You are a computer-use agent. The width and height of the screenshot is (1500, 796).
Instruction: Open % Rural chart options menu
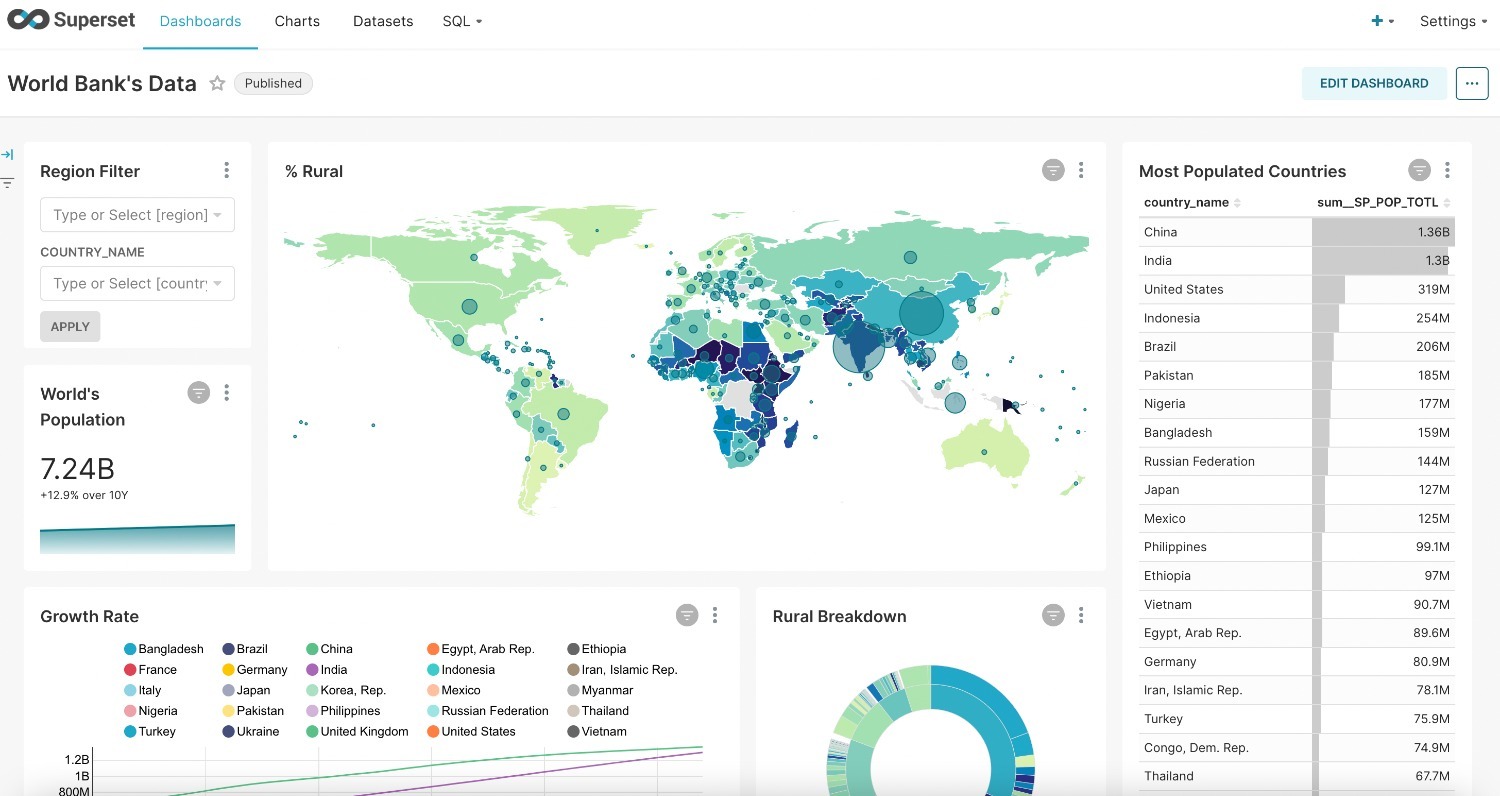pos(1081,170)
